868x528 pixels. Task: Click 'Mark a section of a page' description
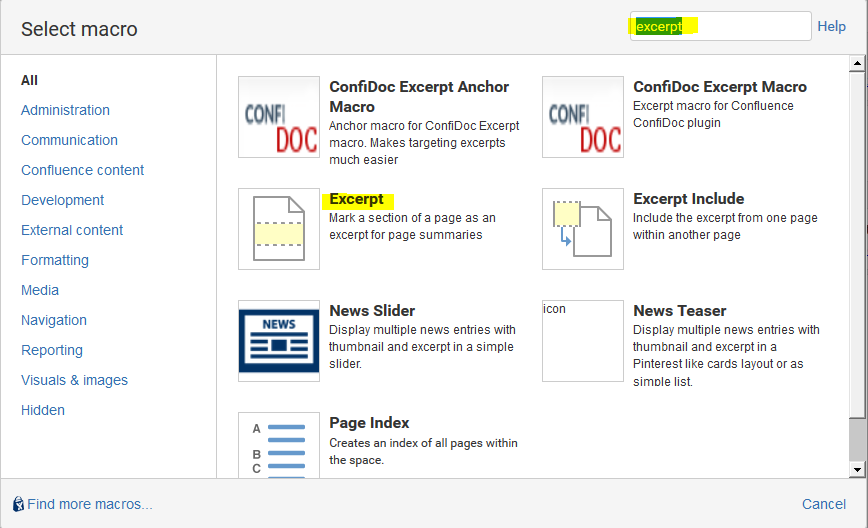click(412, 226)
